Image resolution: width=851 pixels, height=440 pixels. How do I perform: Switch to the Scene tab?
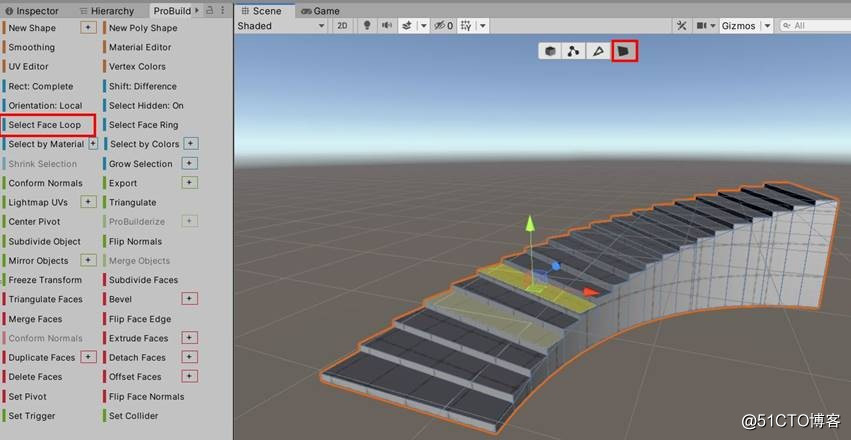click(x=261, y=11)
